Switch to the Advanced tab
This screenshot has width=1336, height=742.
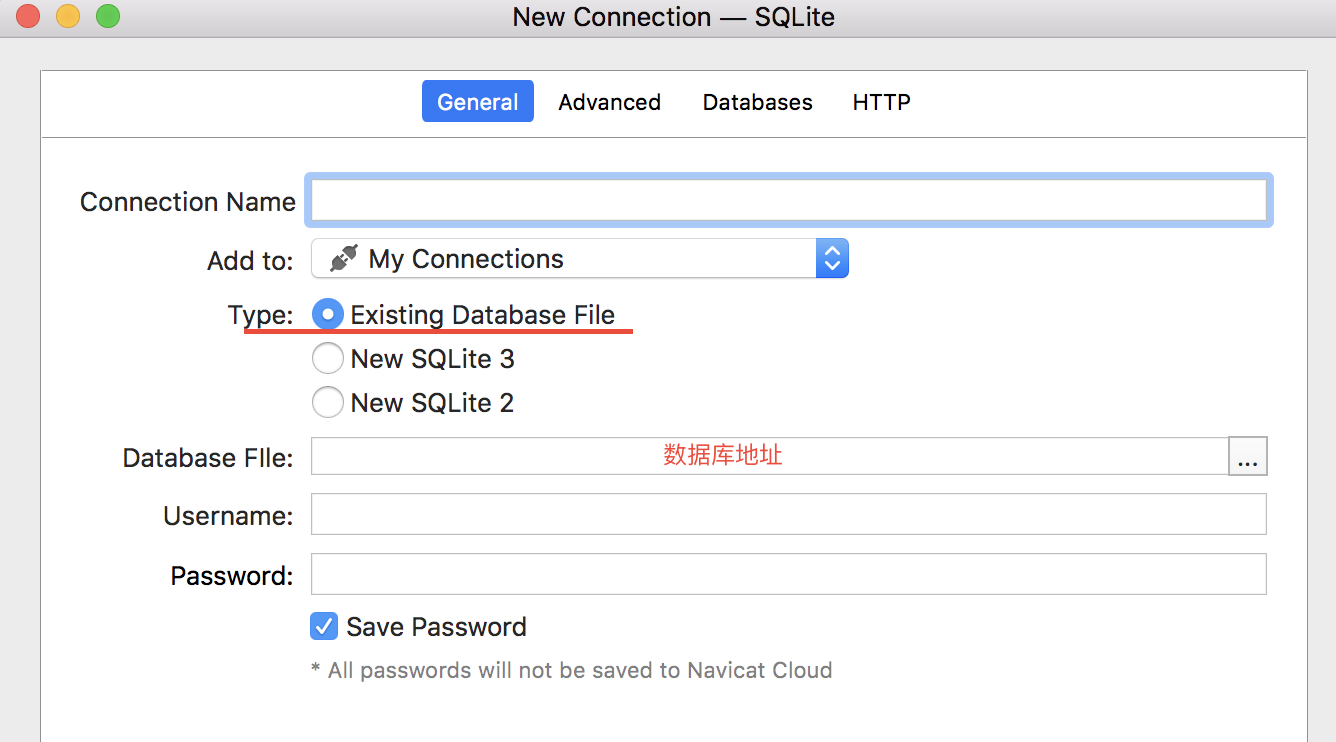coord(609,101)
